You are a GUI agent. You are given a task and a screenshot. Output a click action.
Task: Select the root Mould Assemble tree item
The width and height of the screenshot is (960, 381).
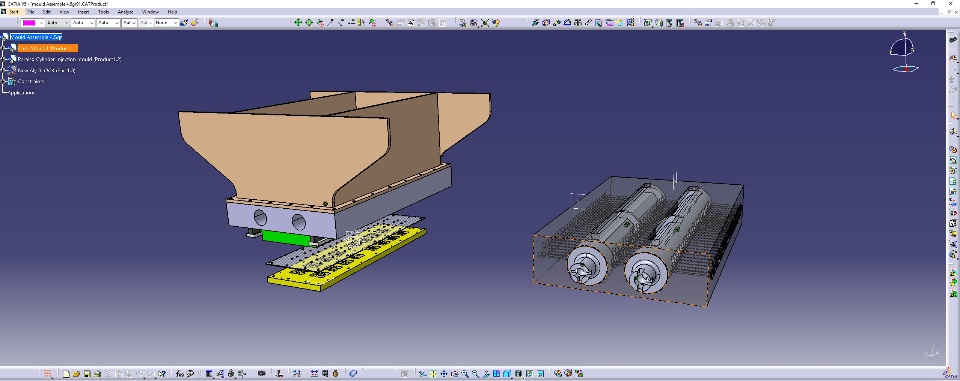coord(36,37)
